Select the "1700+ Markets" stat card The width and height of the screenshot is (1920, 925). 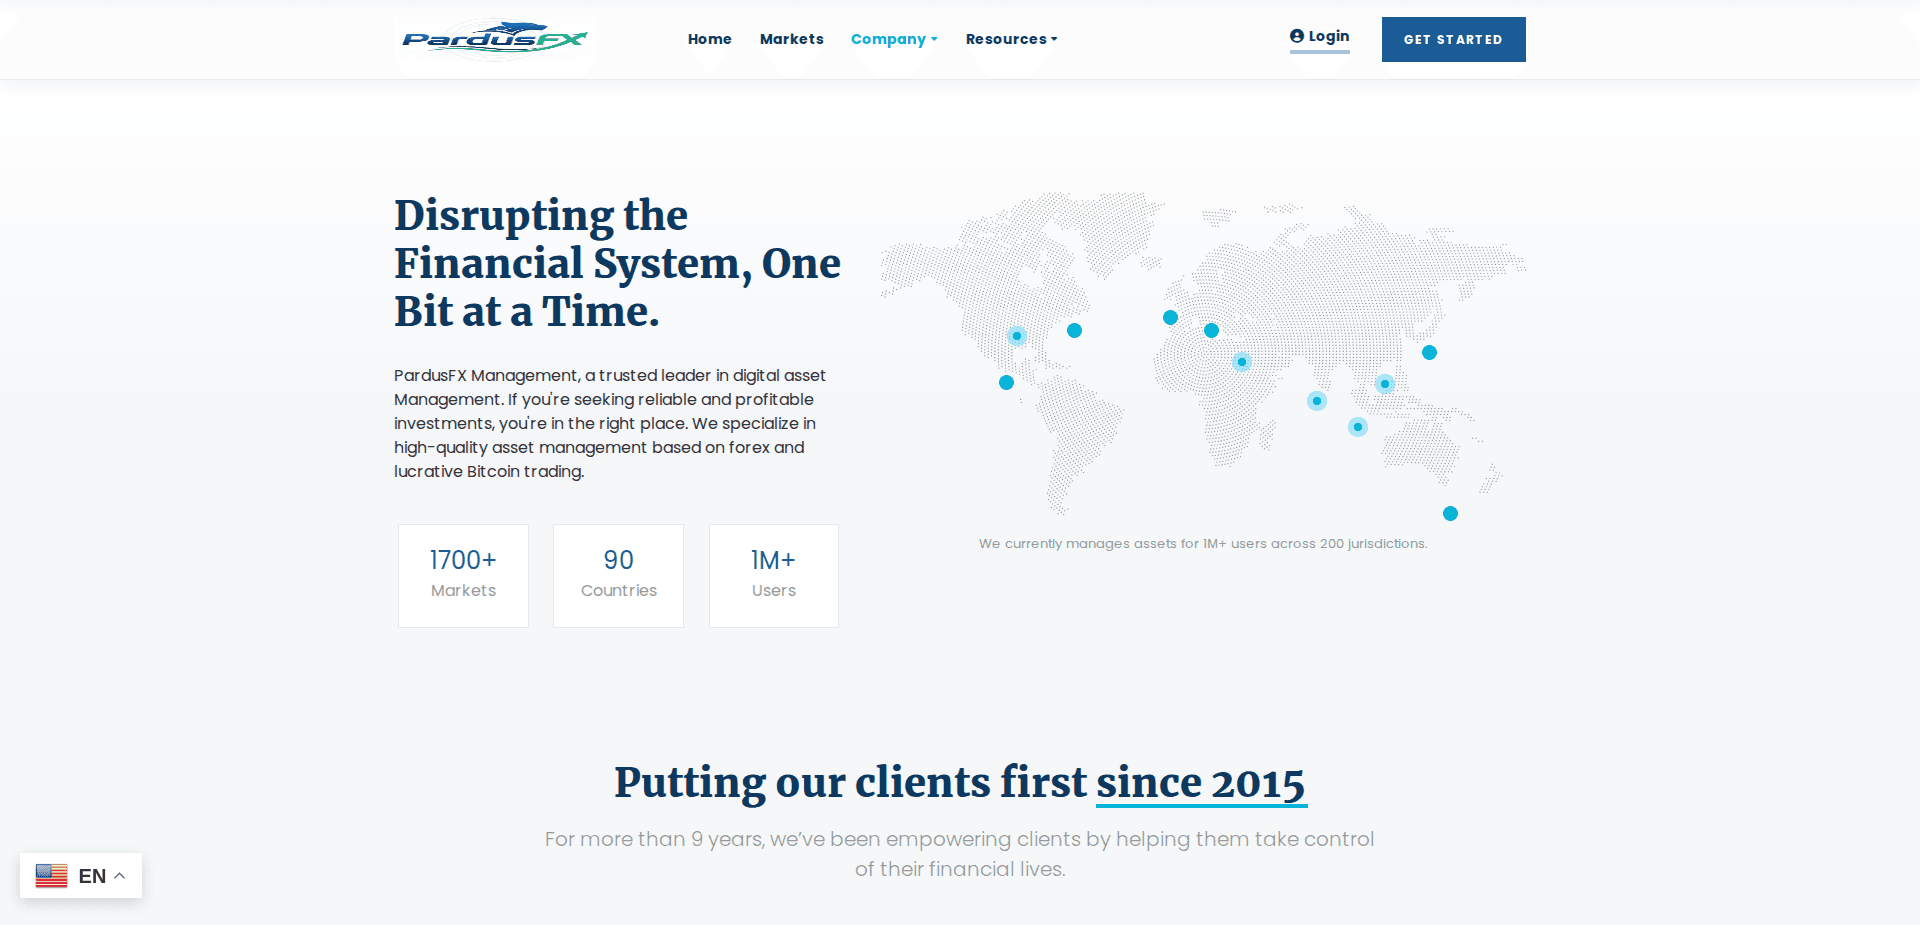(463, 575)
